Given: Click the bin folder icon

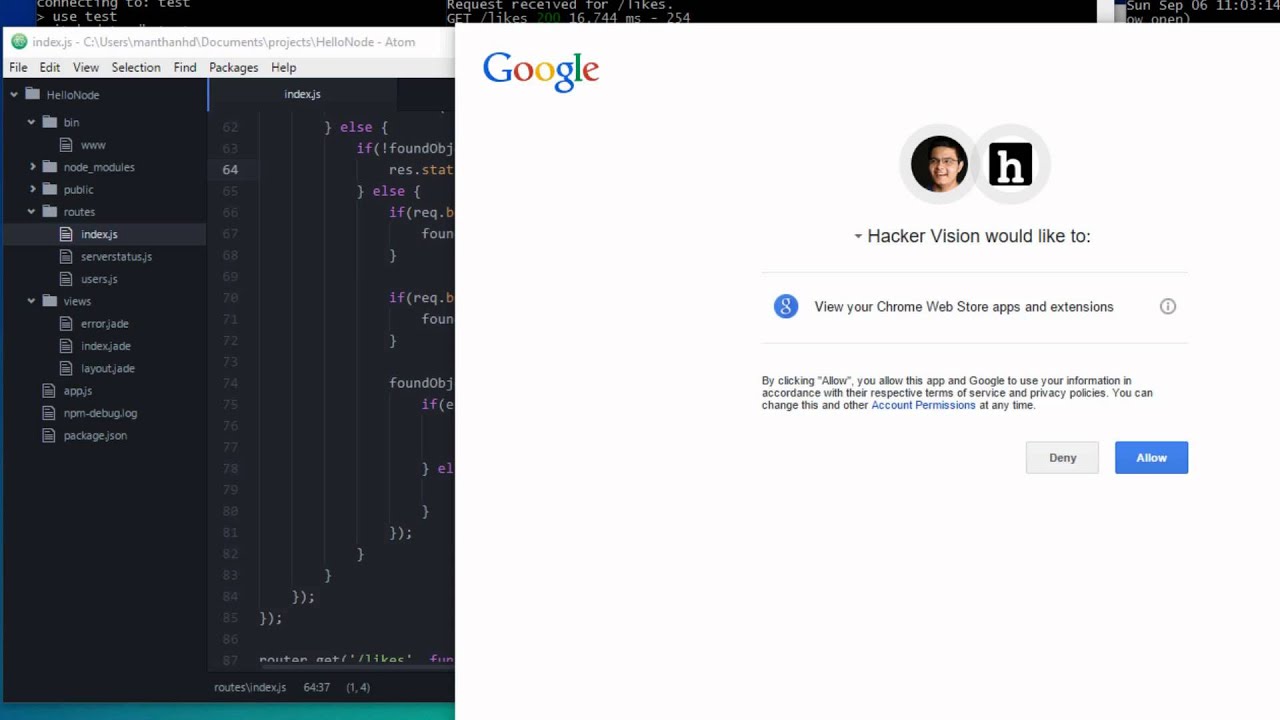Looking at the screenshot, I should coord(49,122).
